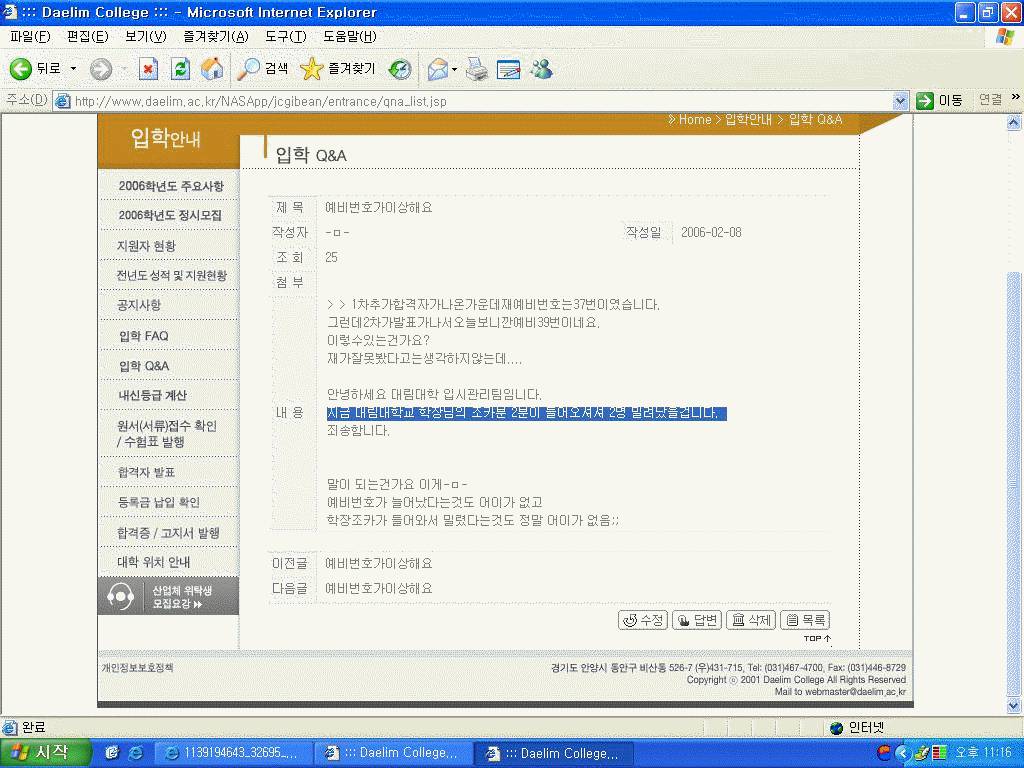
Task: Click the Print icon in the toolbar
Action: pos(477,68)
